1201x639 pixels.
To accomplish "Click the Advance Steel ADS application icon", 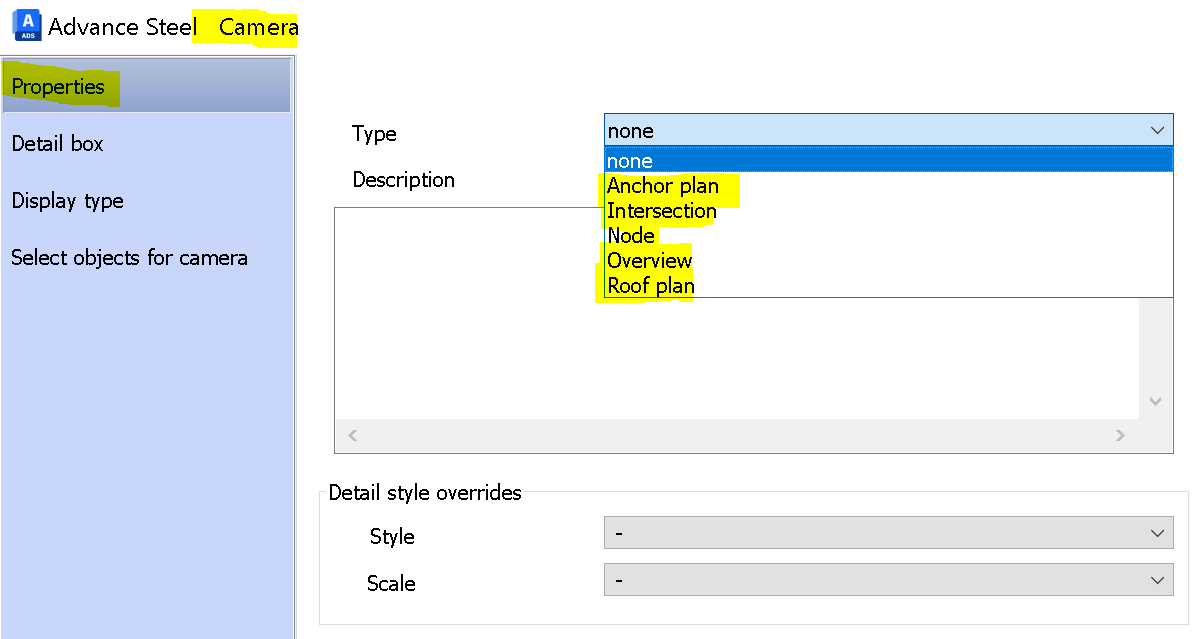I will (27, 25).
